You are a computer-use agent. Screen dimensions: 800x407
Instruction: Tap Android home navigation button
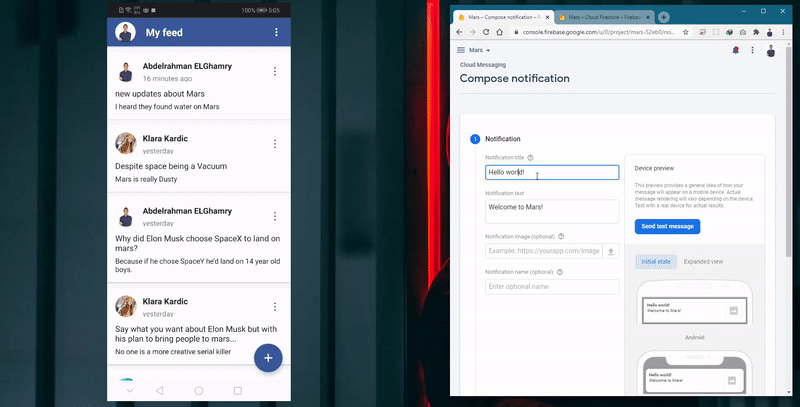[x=198, y=391]
